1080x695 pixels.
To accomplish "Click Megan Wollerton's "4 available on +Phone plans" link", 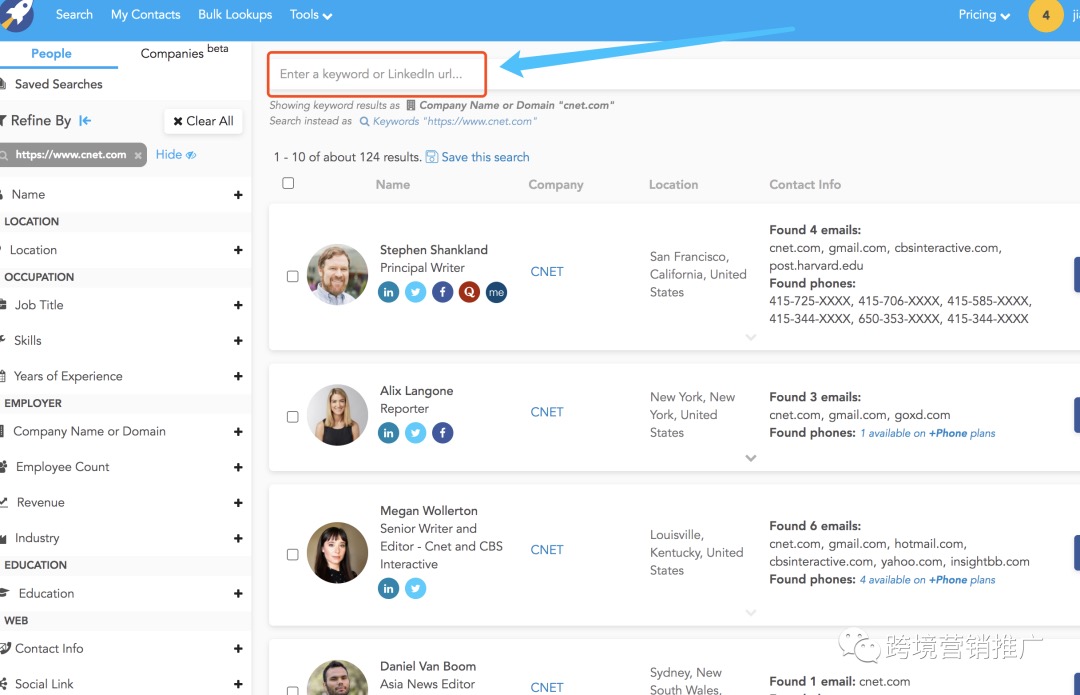I will (x=928, y=580).
